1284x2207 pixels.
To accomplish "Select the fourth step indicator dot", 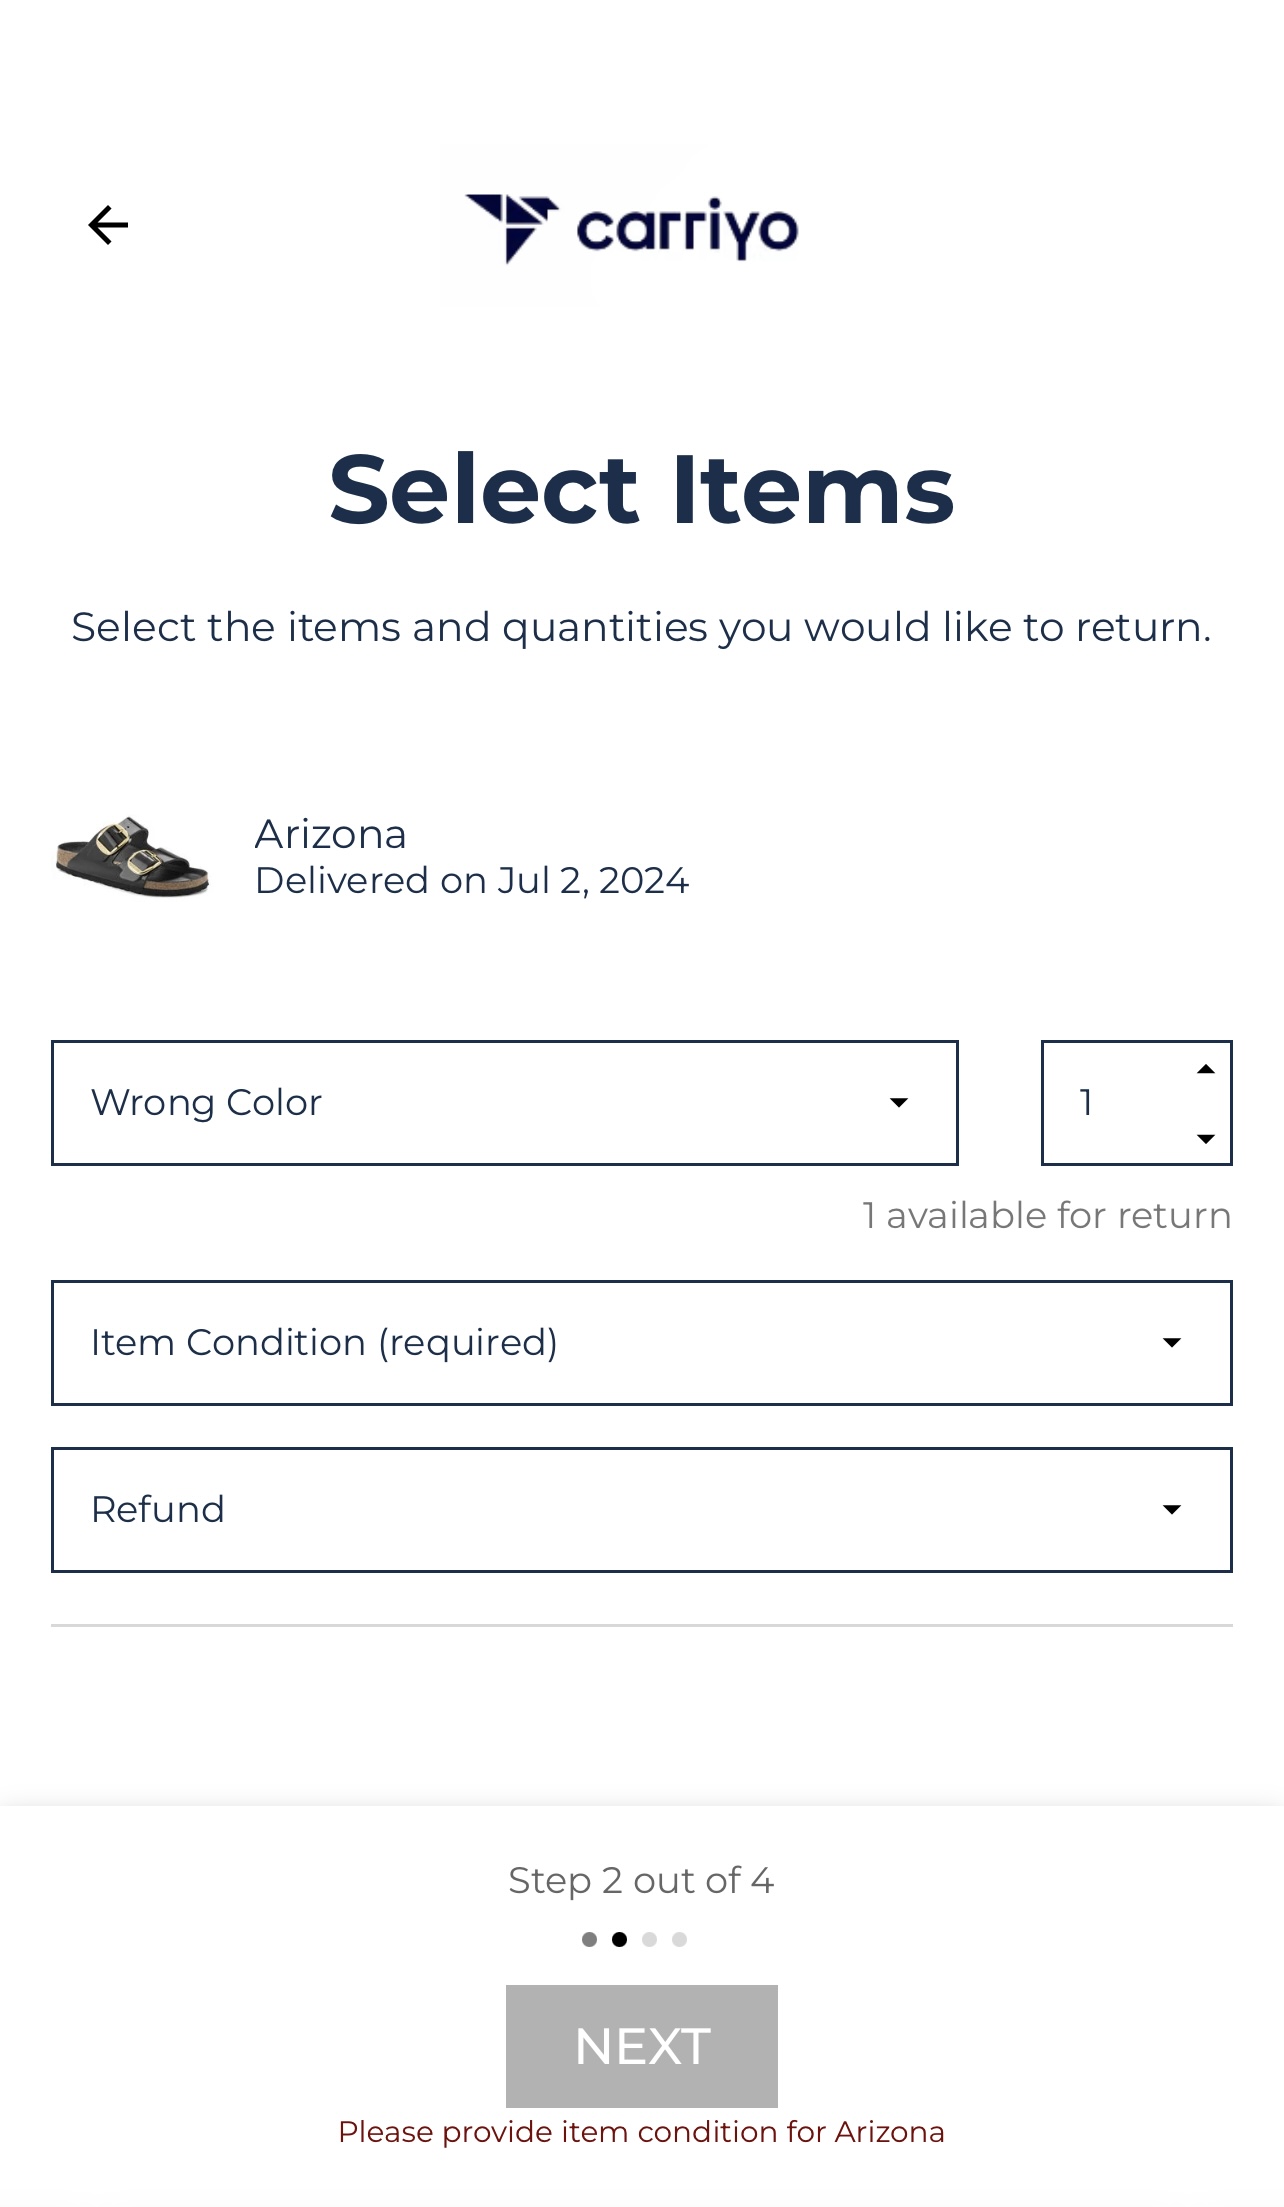I will 679,1939.
